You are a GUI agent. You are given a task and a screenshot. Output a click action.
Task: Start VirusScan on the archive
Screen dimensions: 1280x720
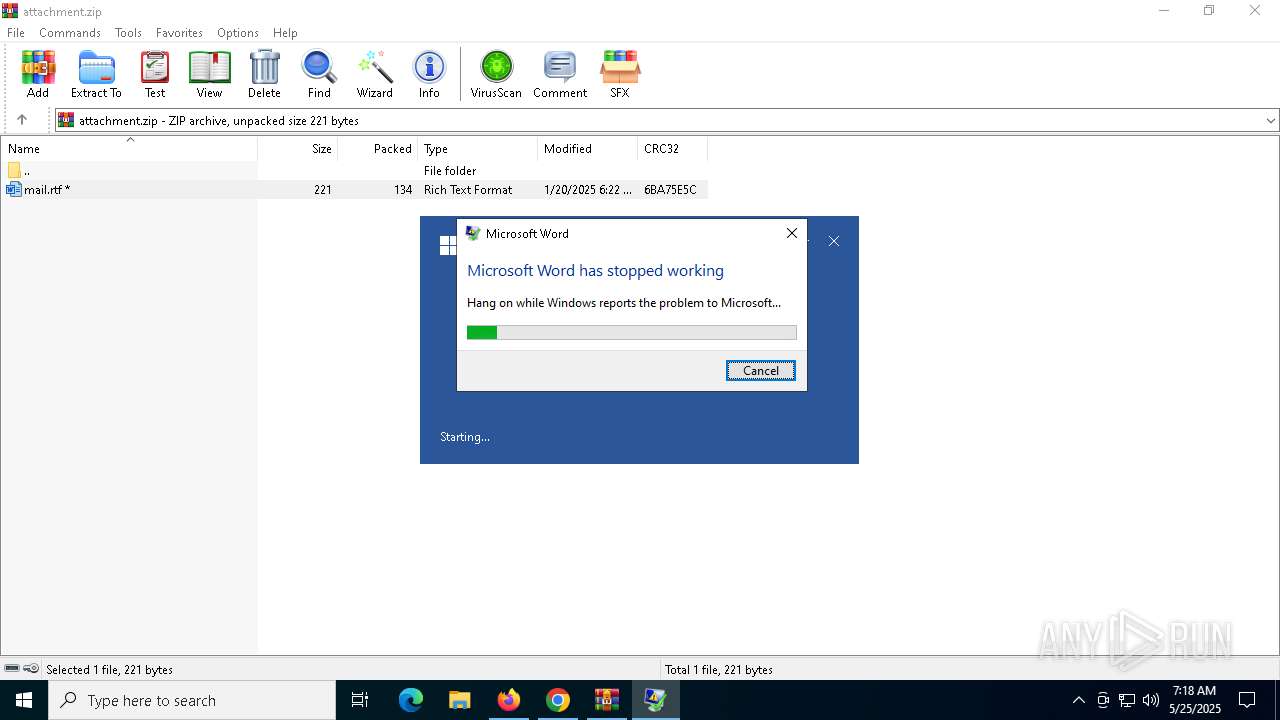[x=496, y=75]
